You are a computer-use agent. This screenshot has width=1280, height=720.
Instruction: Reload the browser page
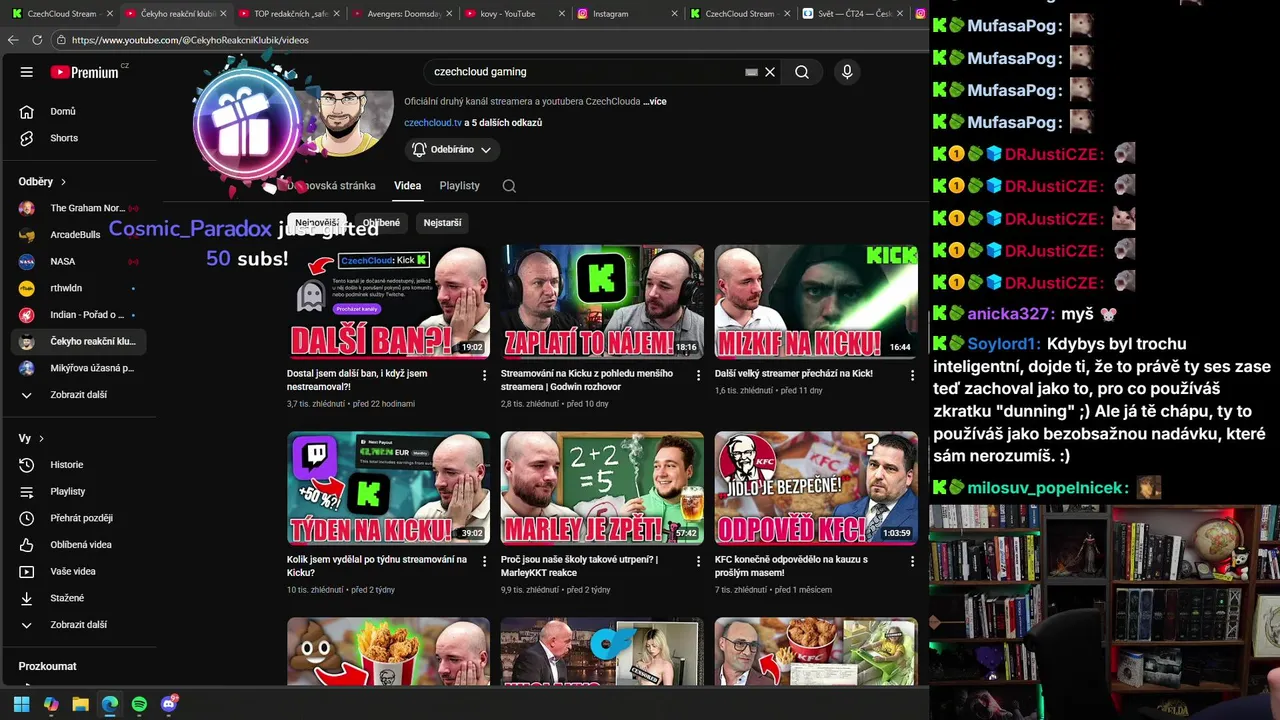click(37, 40)
